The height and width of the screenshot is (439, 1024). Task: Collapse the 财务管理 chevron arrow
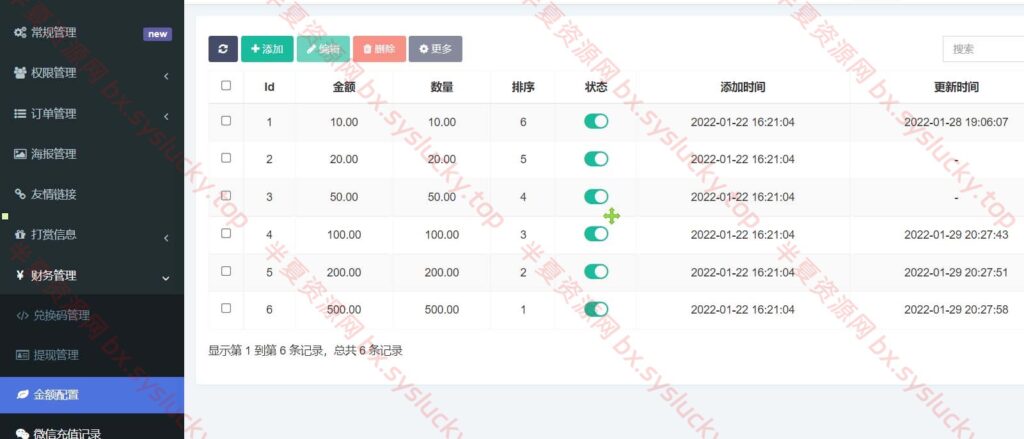166,279
